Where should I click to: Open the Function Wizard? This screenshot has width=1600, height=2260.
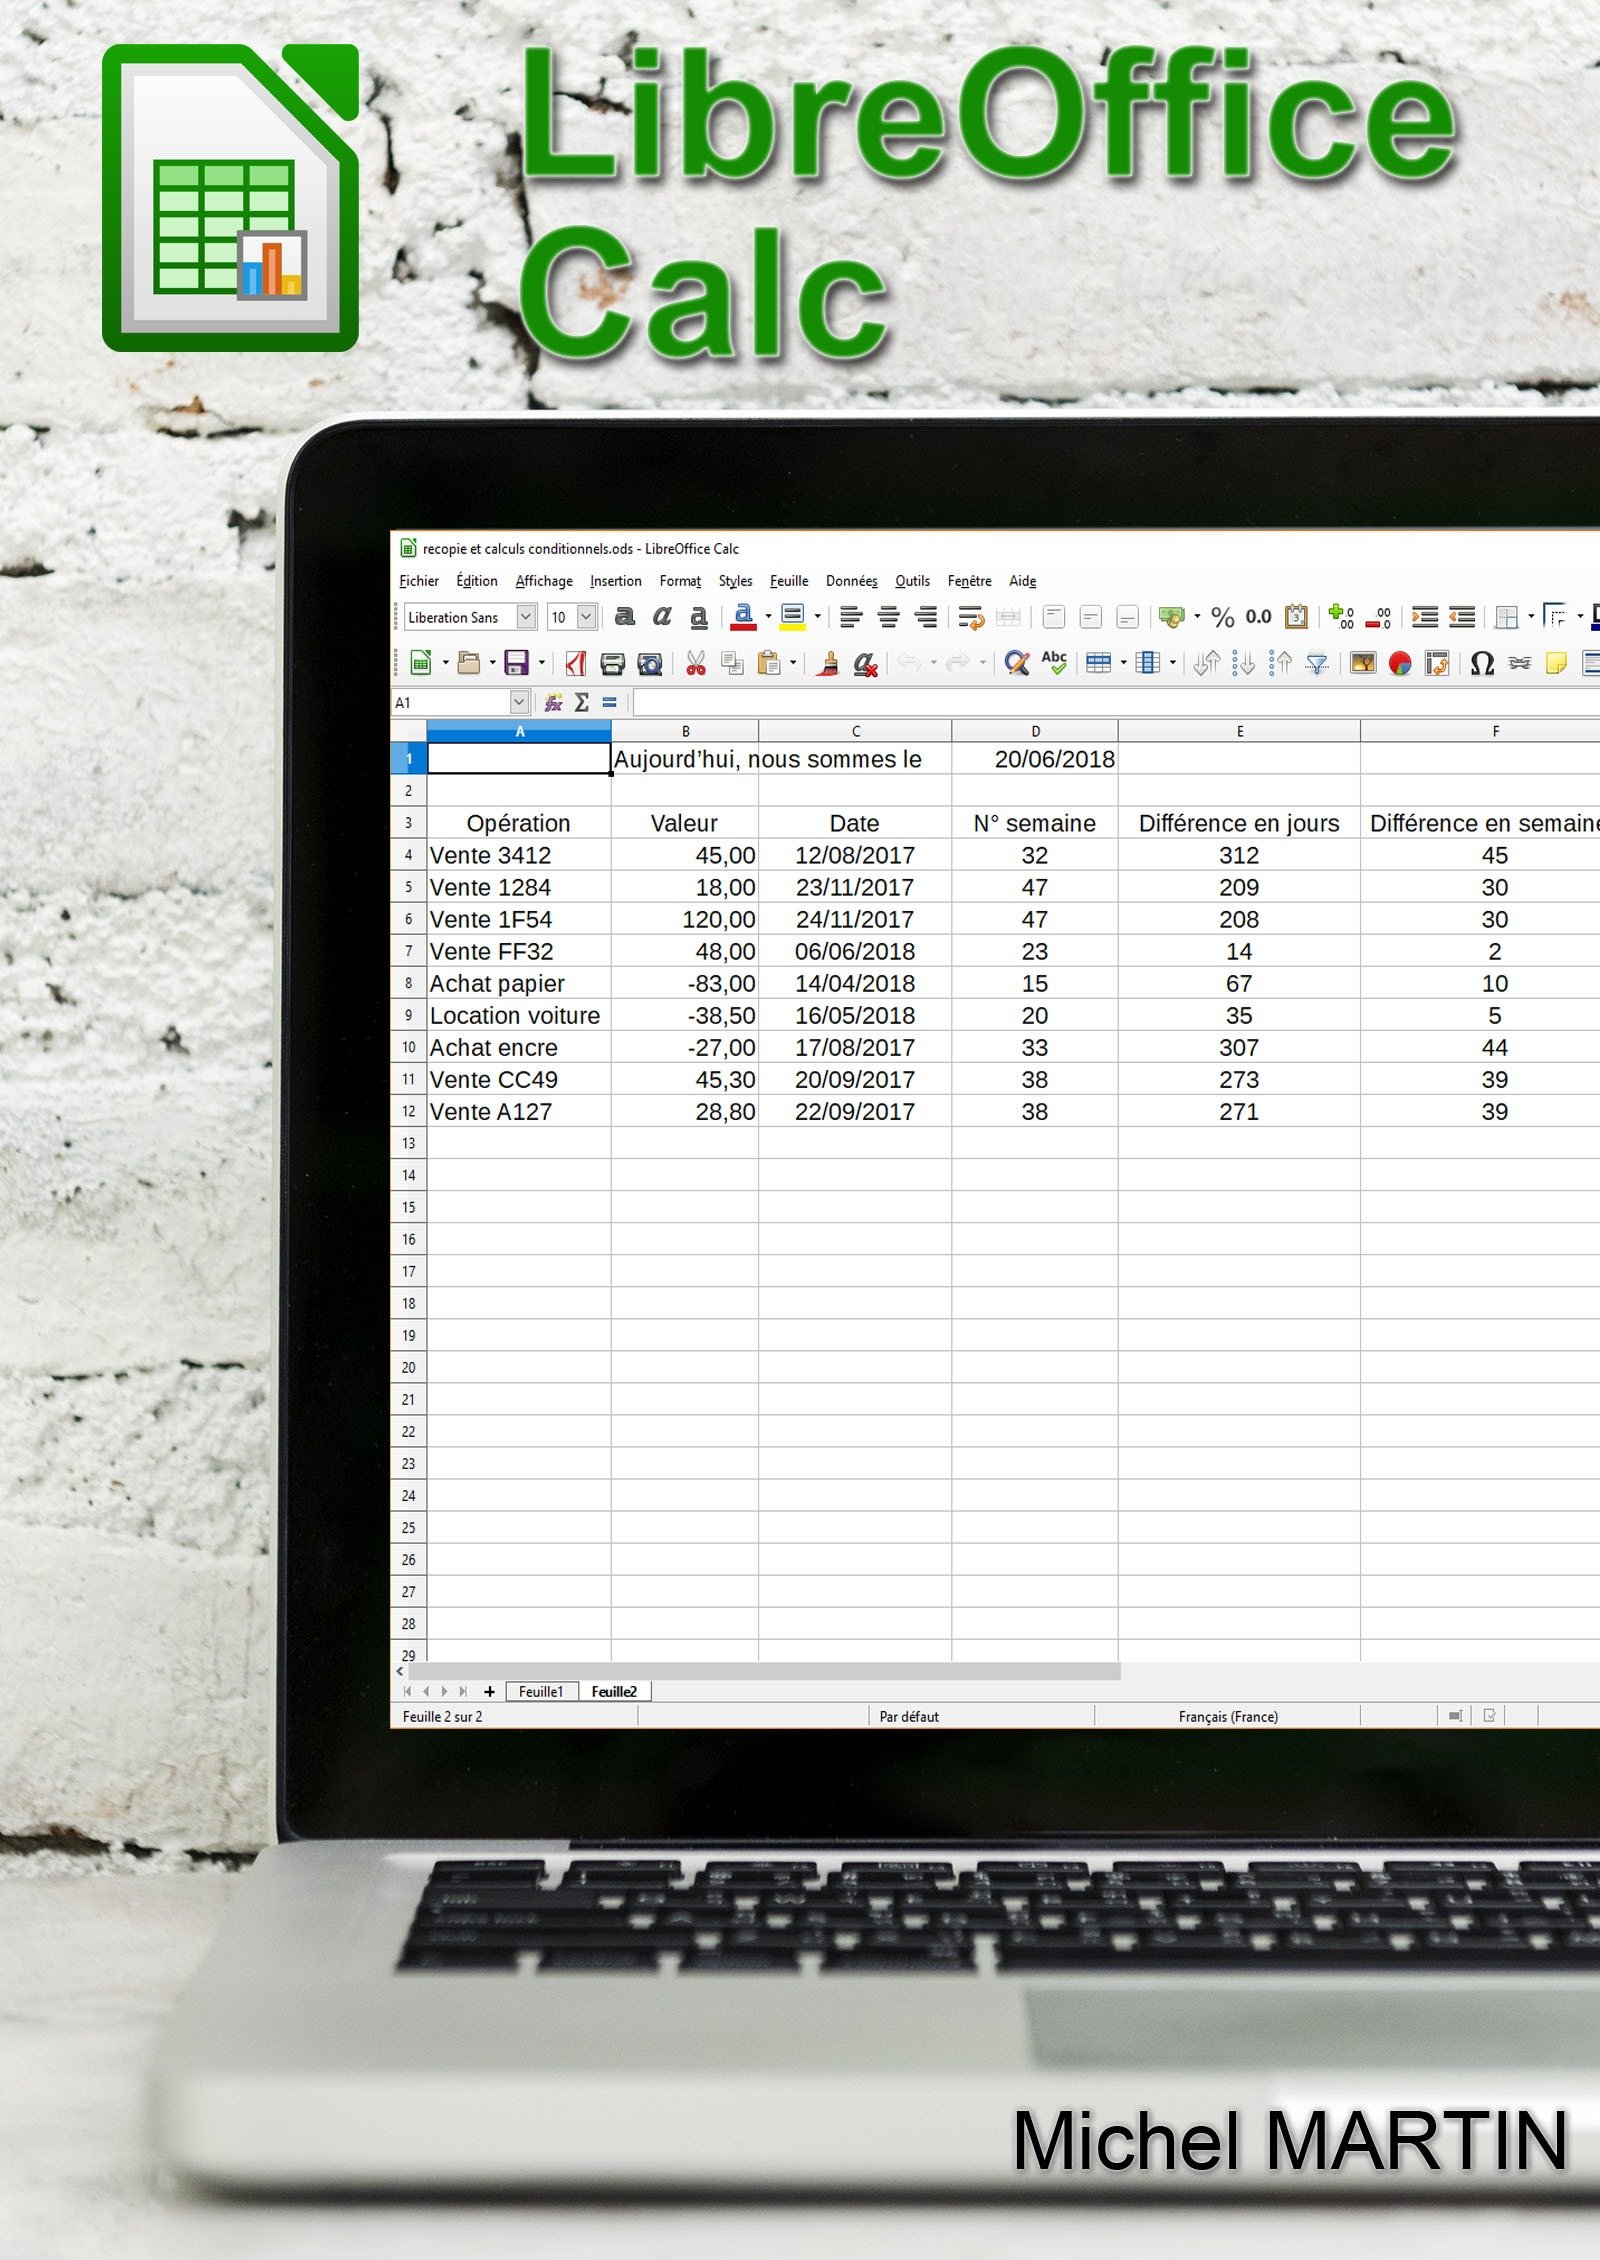553,702
